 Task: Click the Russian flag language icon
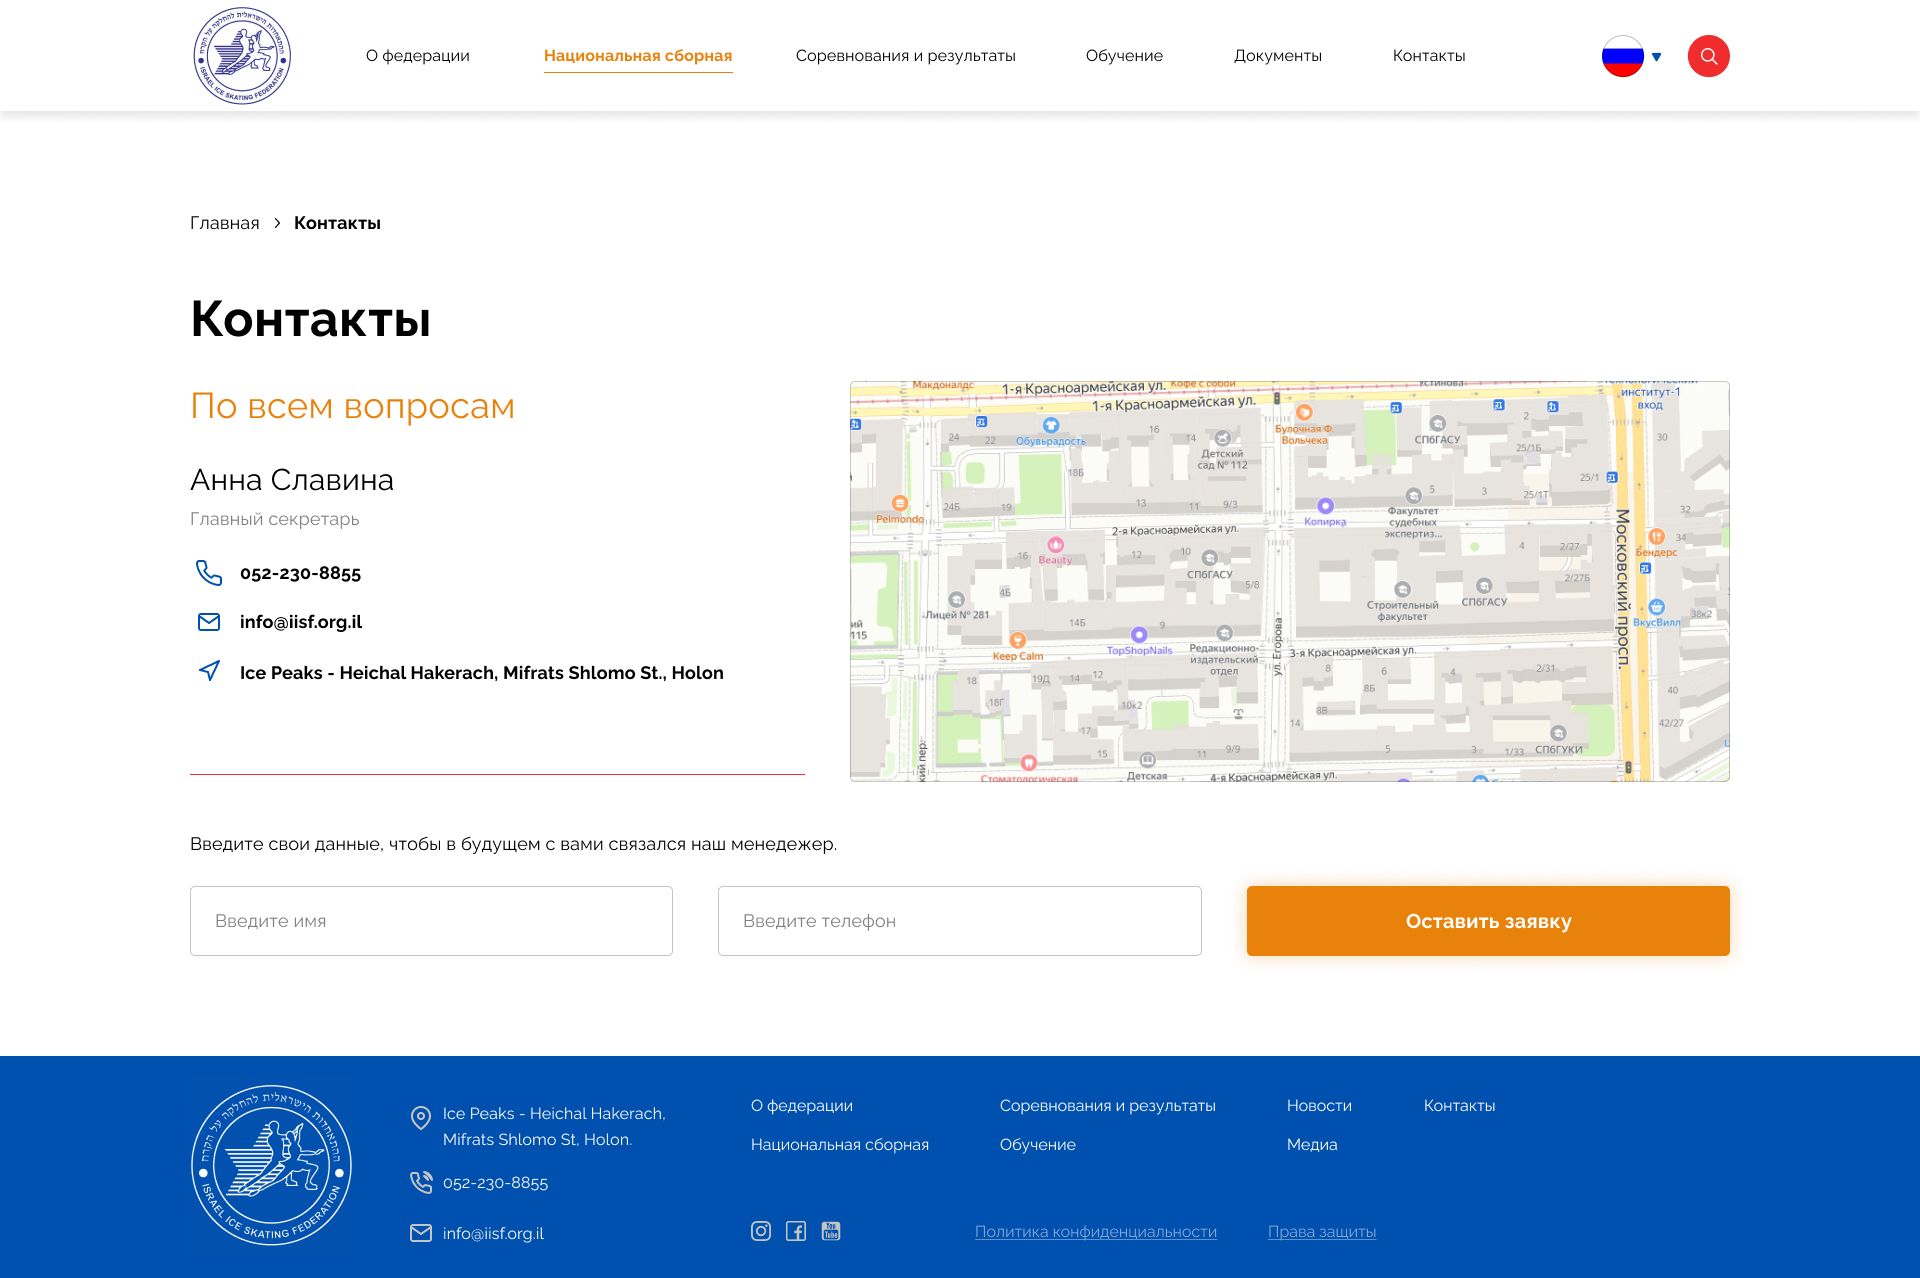tap(1622, 56)
